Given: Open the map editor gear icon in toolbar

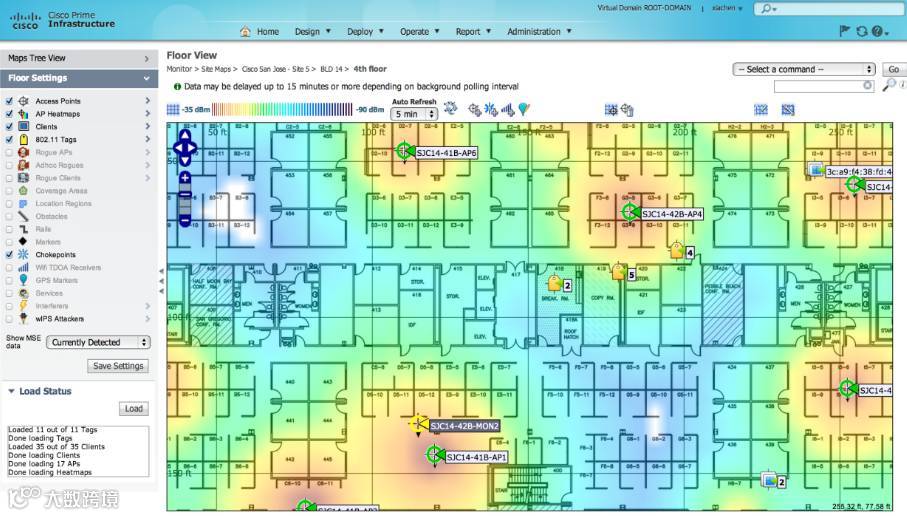Looking at the screenshot, I should pos(611,109).
